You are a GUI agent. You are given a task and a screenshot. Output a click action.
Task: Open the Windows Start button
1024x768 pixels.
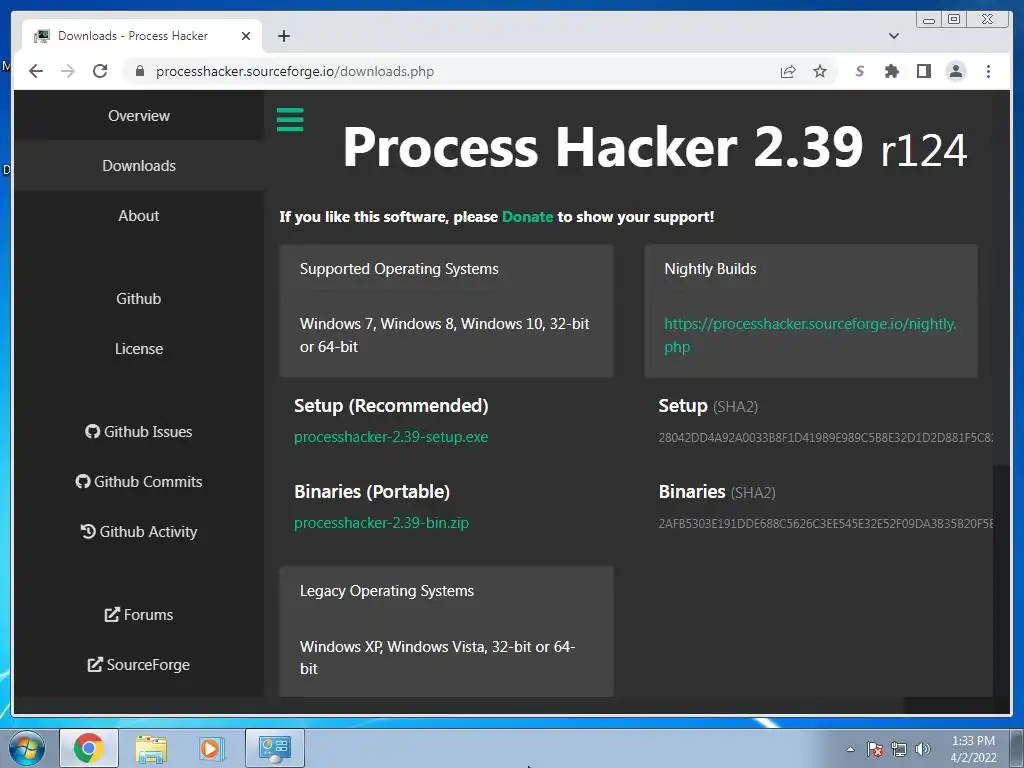tap(27, 748)
